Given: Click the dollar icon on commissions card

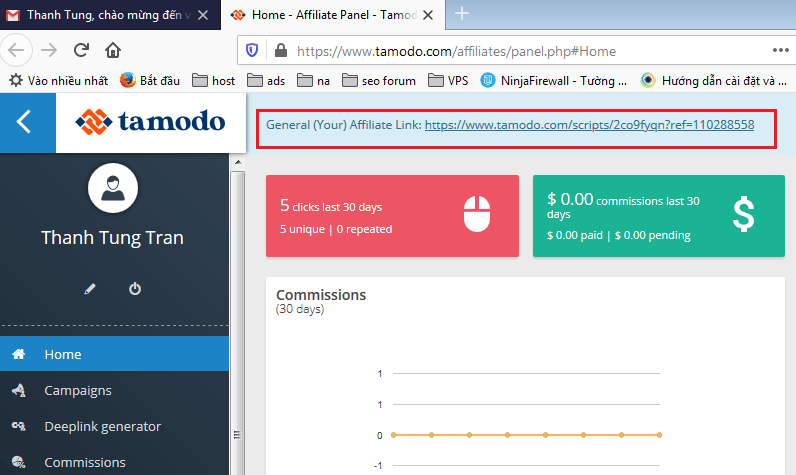Looking at the screenshot, I should point(744,214).
